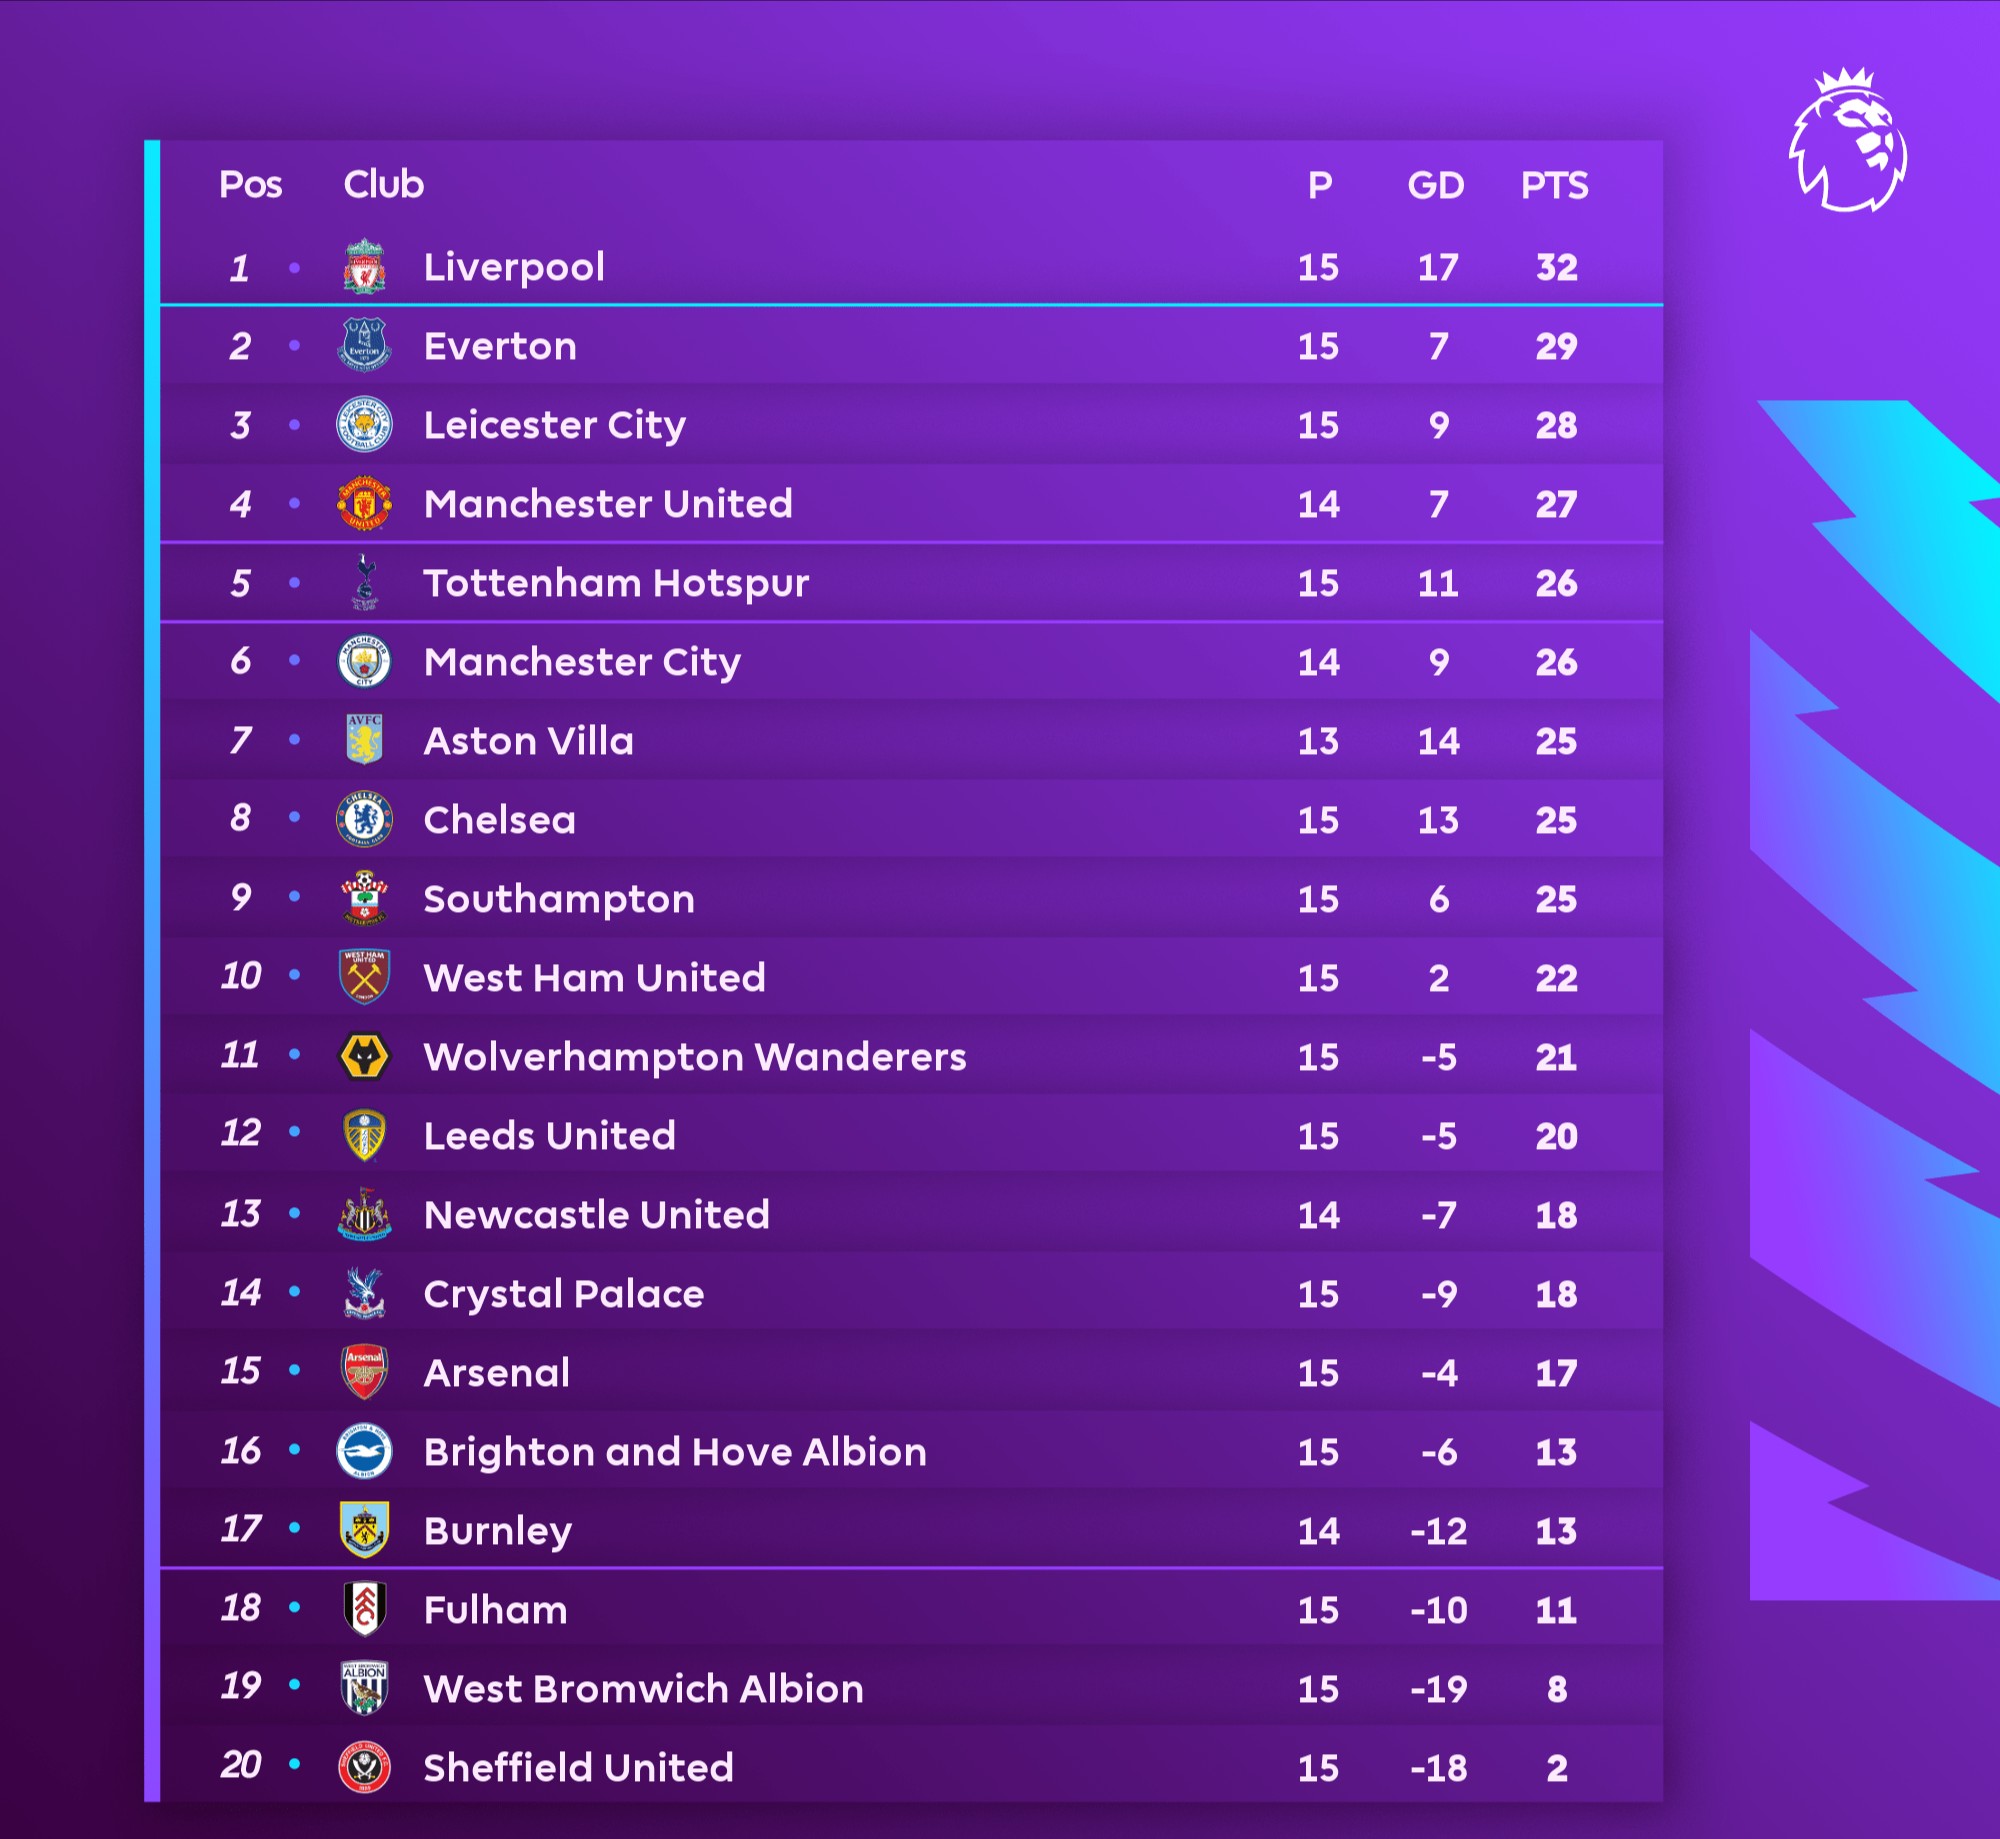Click the PTS column header
This screenshot has height=1839, width=2000.
[1554, 185]
